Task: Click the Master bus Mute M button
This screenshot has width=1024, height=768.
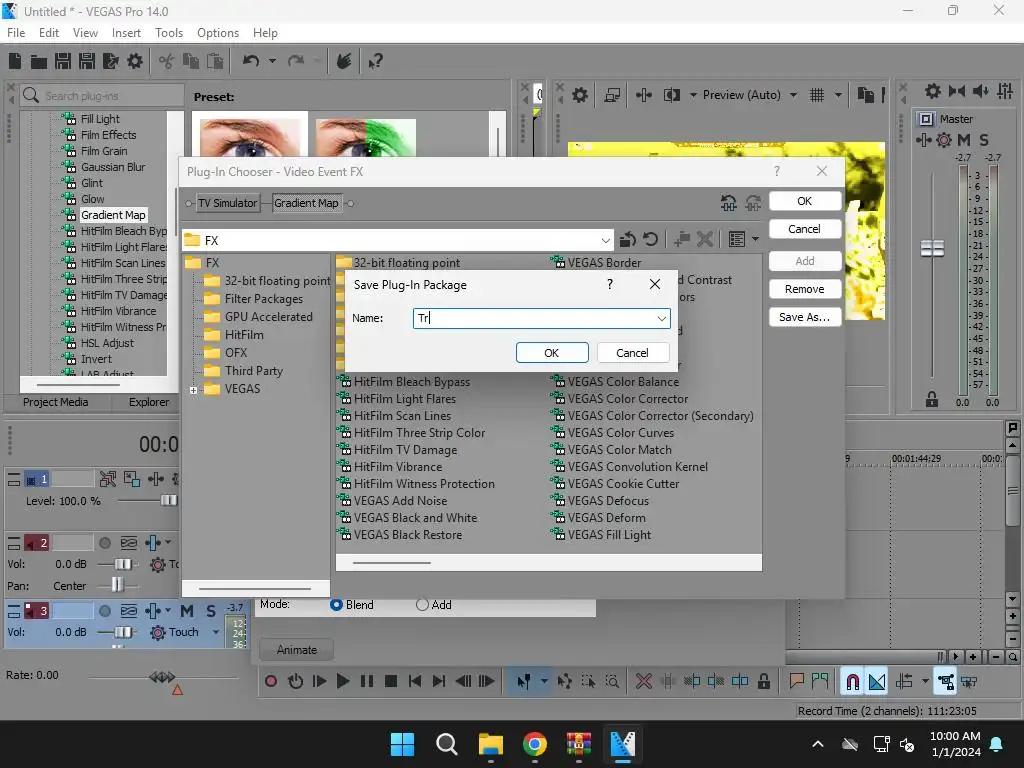Action: 964,140
